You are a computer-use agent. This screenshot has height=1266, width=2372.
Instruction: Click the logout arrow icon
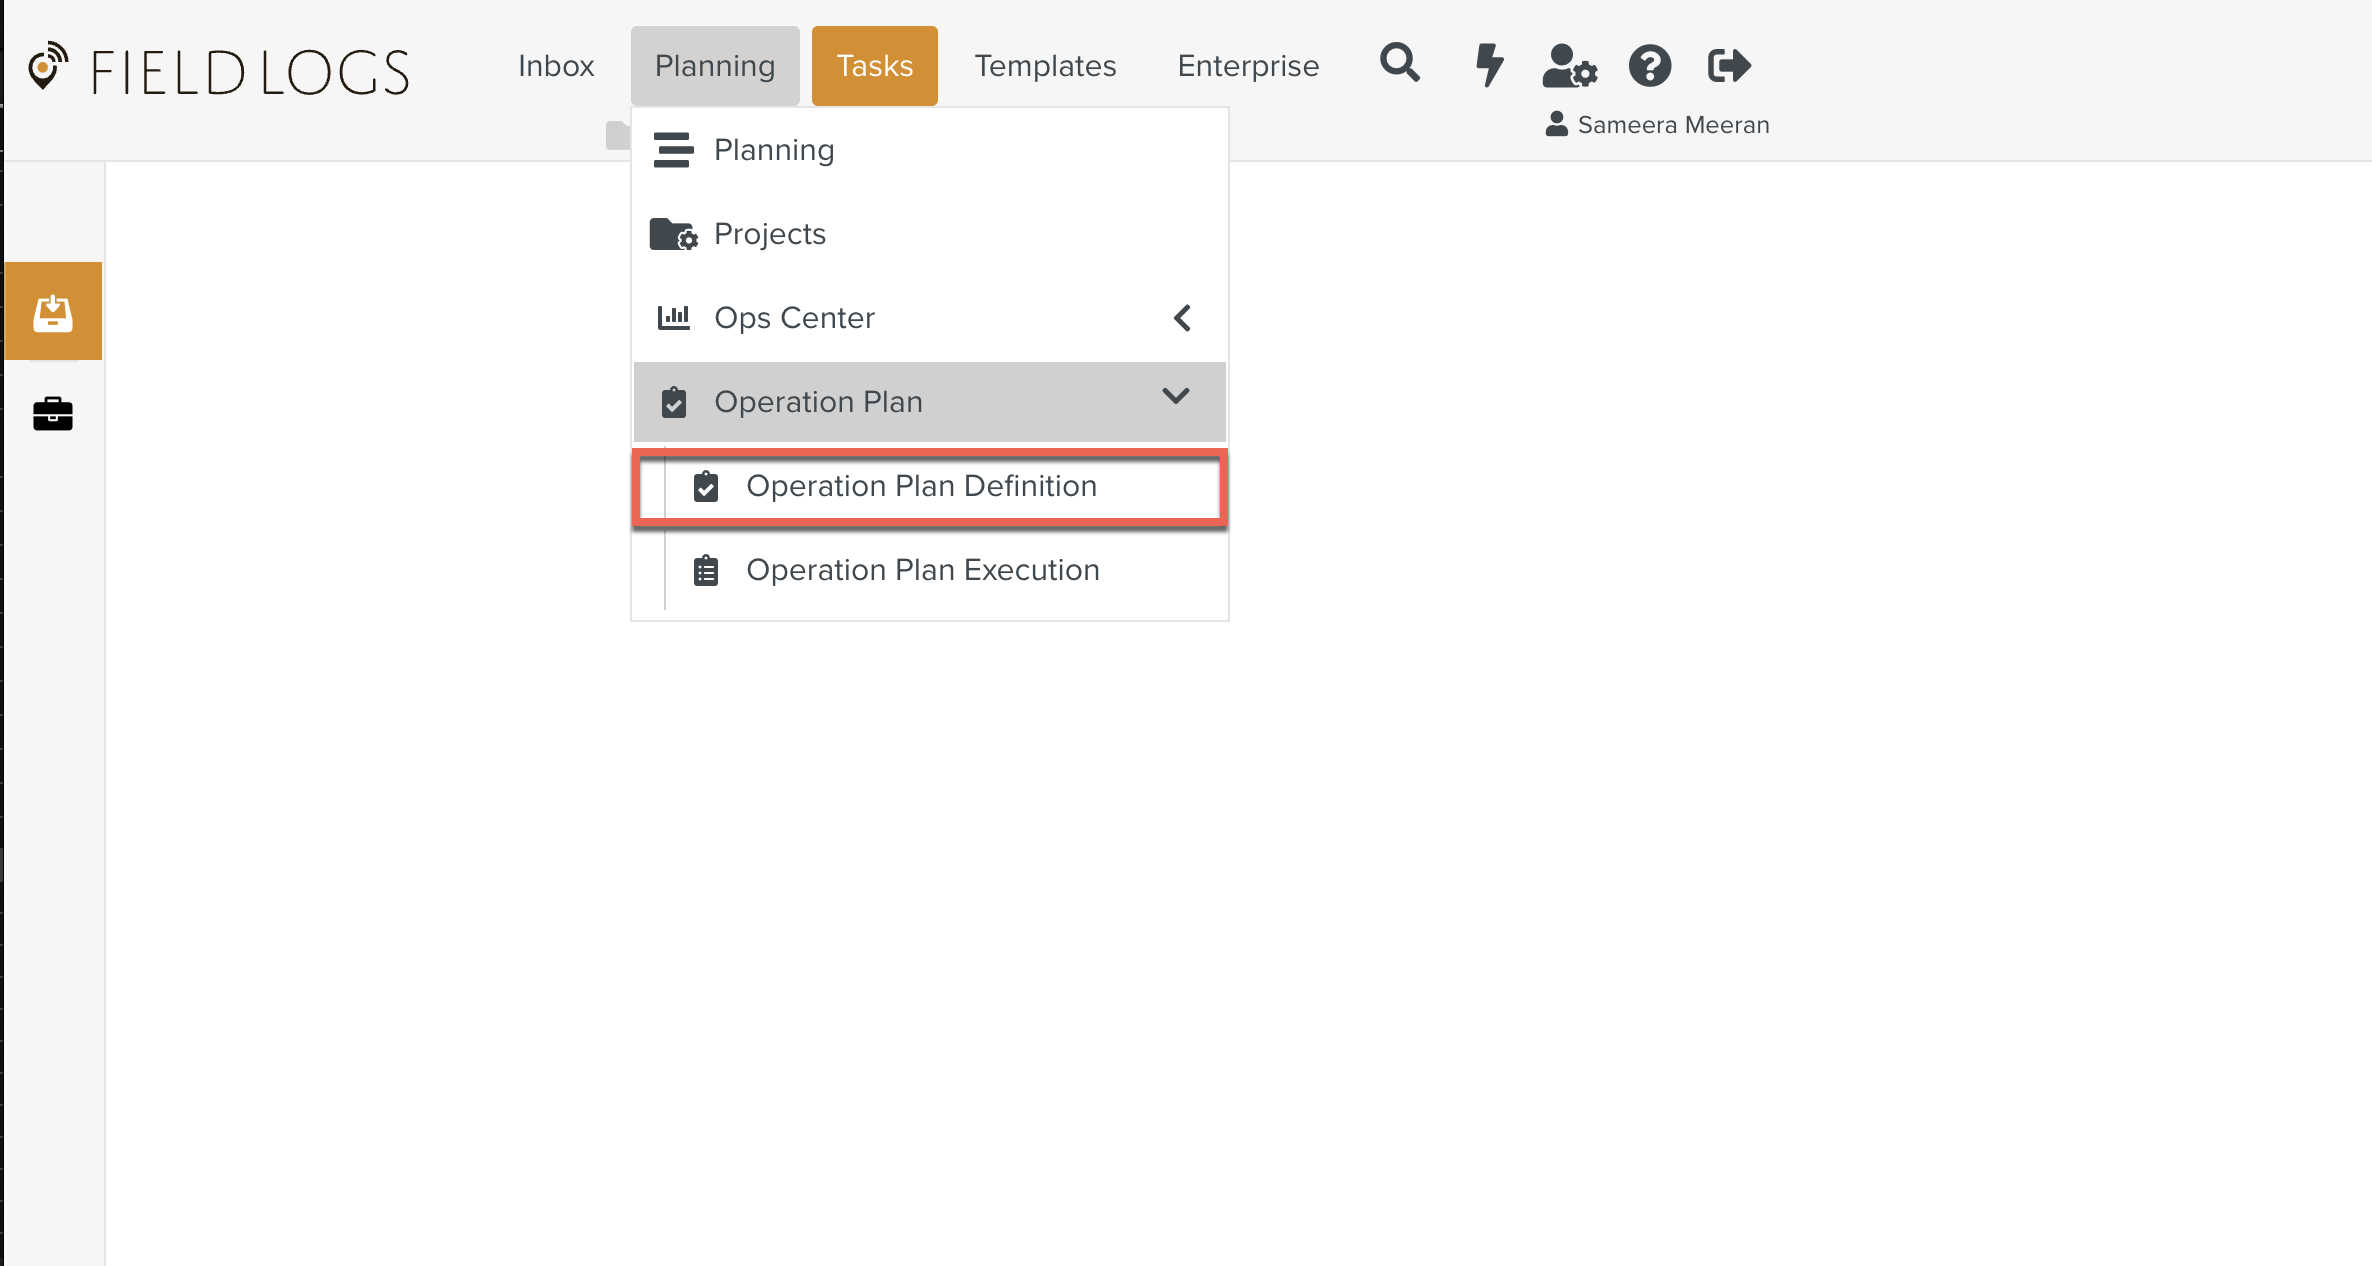[1729, 66]
